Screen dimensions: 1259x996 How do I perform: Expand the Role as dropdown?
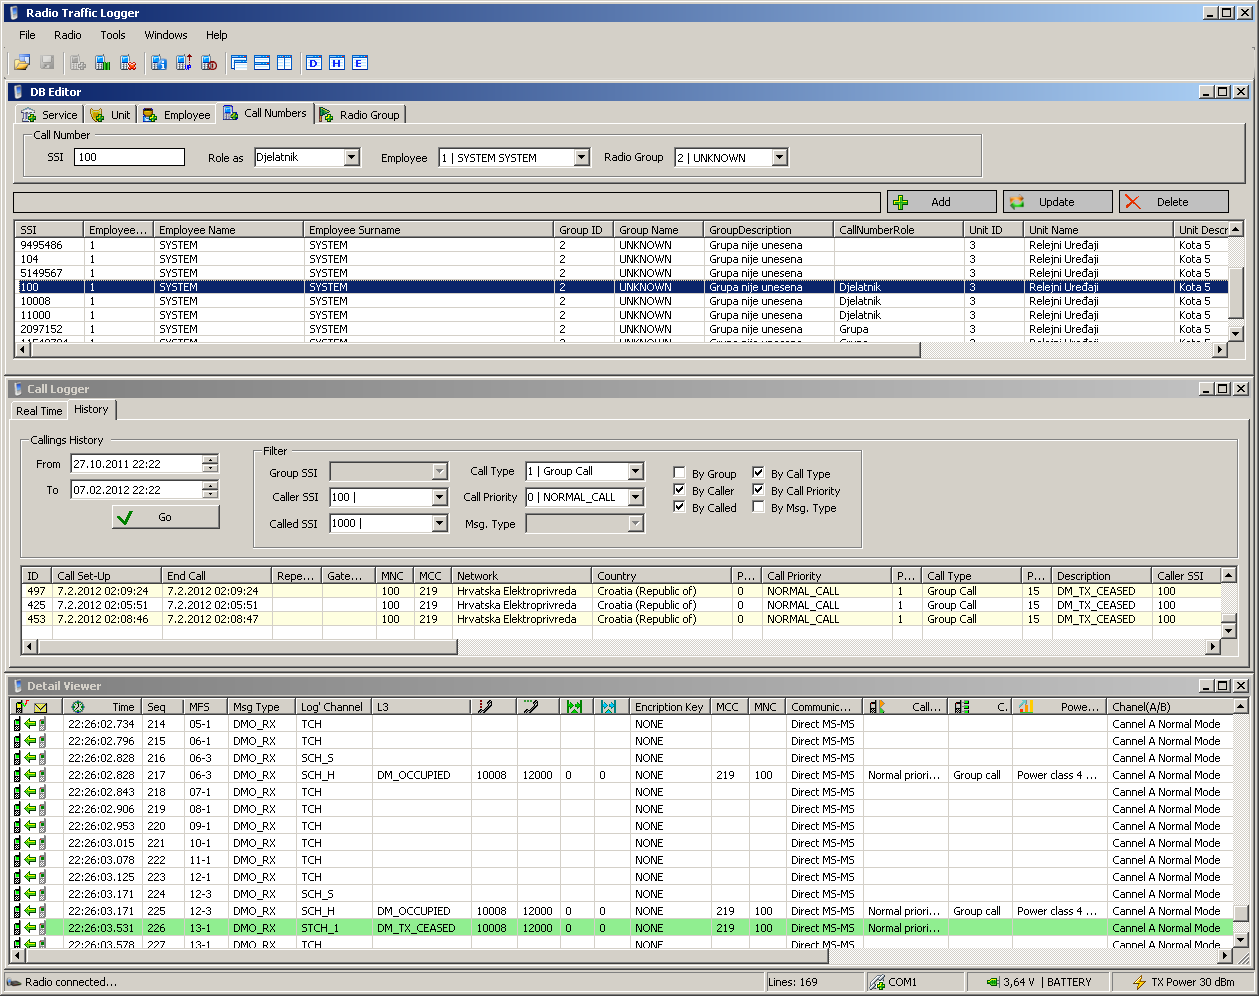pos(351,157)
